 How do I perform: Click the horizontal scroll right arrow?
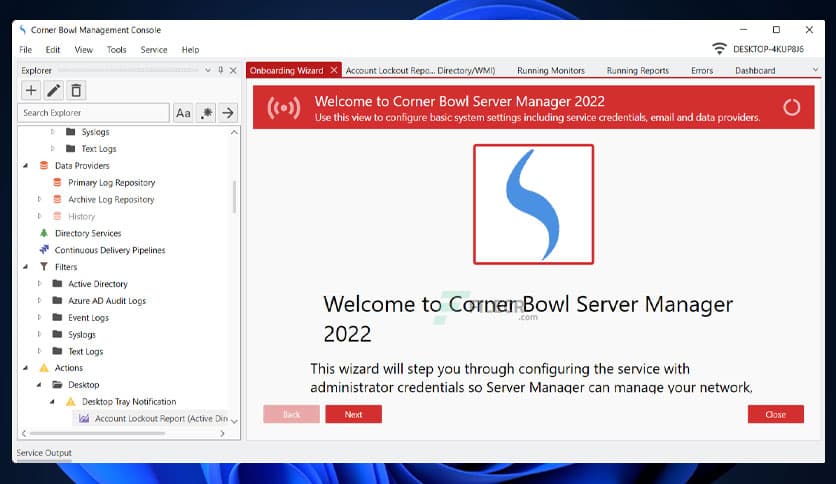[222, 433]
